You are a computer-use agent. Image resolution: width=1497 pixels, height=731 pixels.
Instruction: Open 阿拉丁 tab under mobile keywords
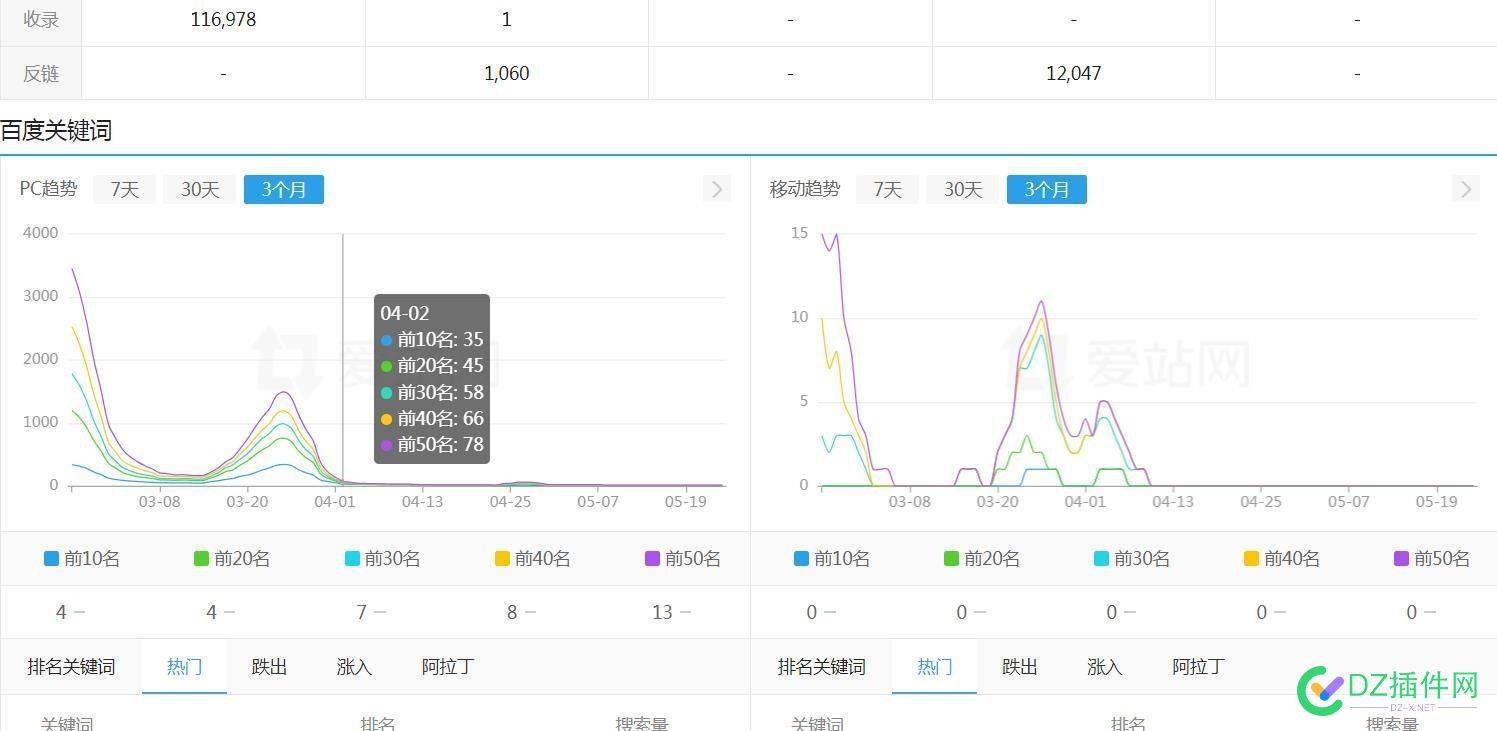coord(1198,667)
